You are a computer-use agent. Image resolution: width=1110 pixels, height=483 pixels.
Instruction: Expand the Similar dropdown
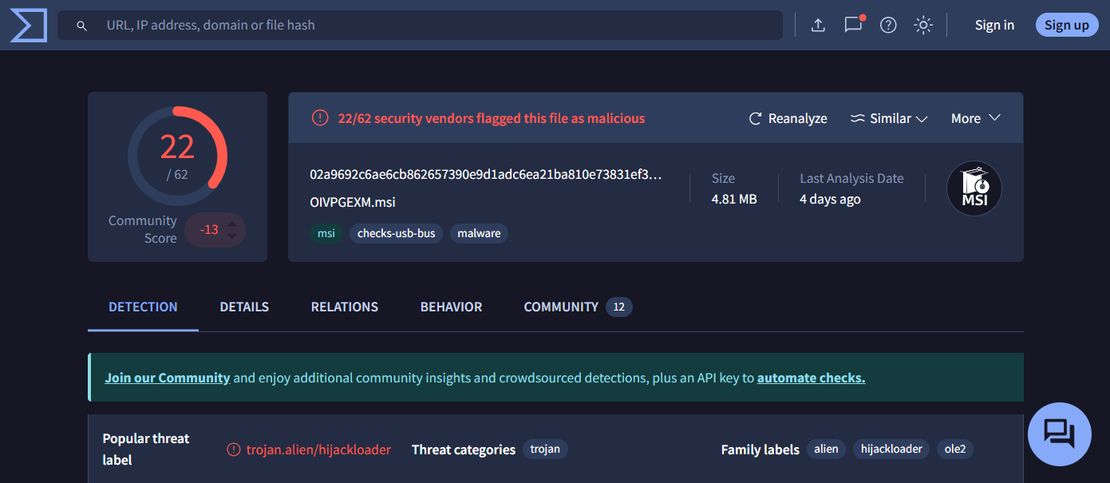pyautogui.click(x=889, y=118)
